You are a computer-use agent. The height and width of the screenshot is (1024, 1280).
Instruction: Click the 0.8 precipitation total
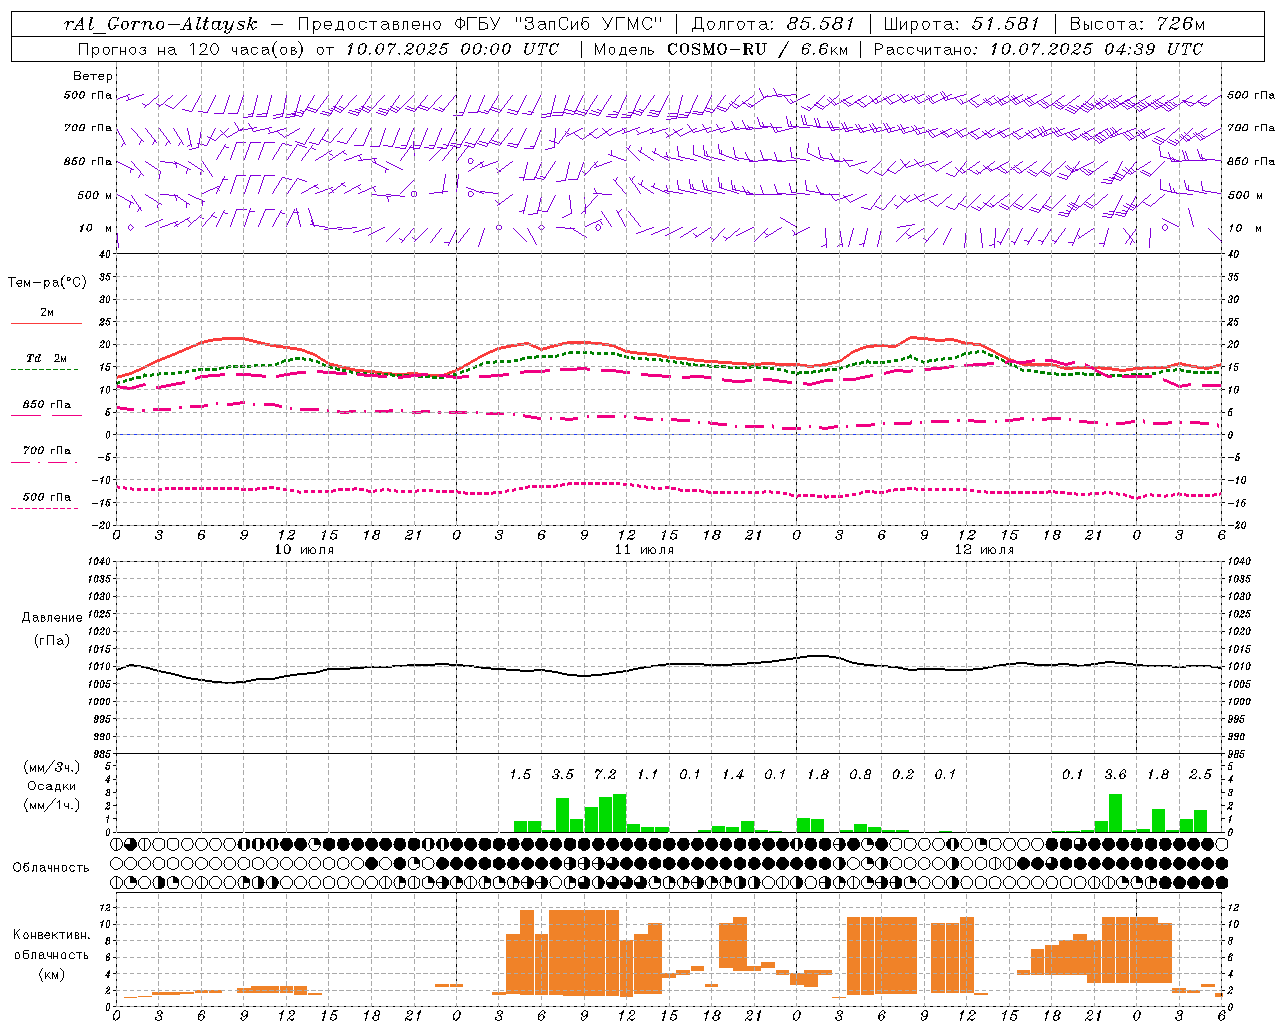tap(860, 775)
